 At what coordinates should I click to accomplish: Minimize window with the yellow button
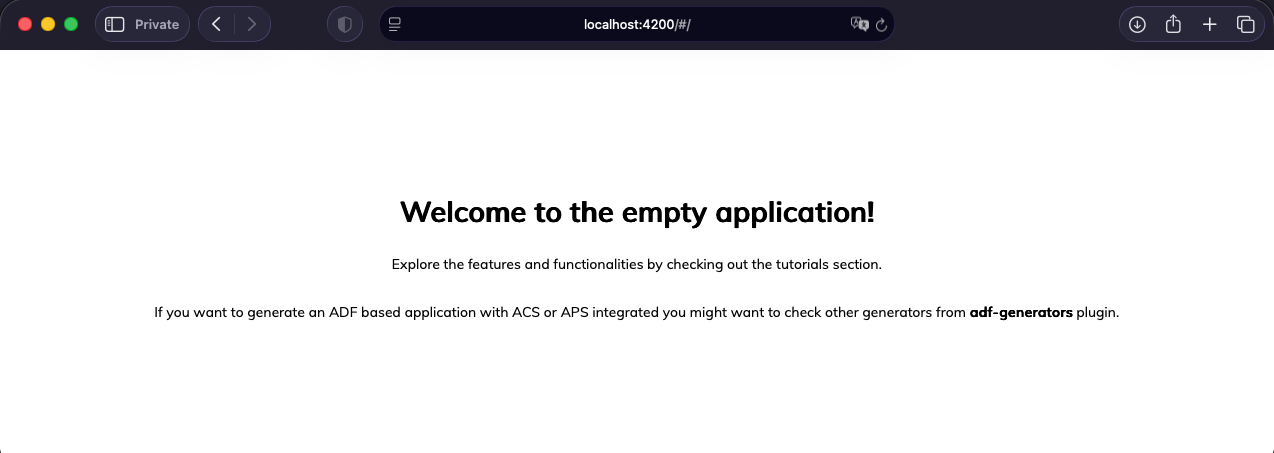(x=48, y=24)
